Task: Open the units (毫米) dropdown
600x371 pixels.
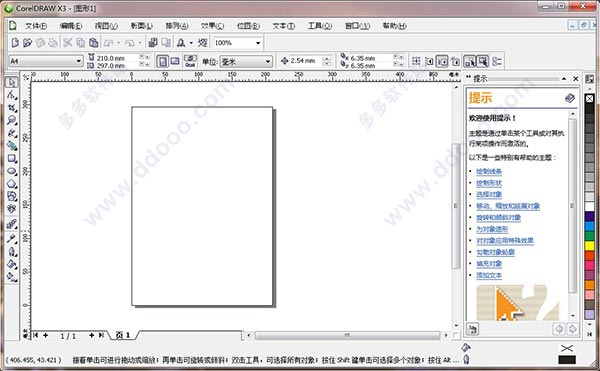Action: point(267,61)
